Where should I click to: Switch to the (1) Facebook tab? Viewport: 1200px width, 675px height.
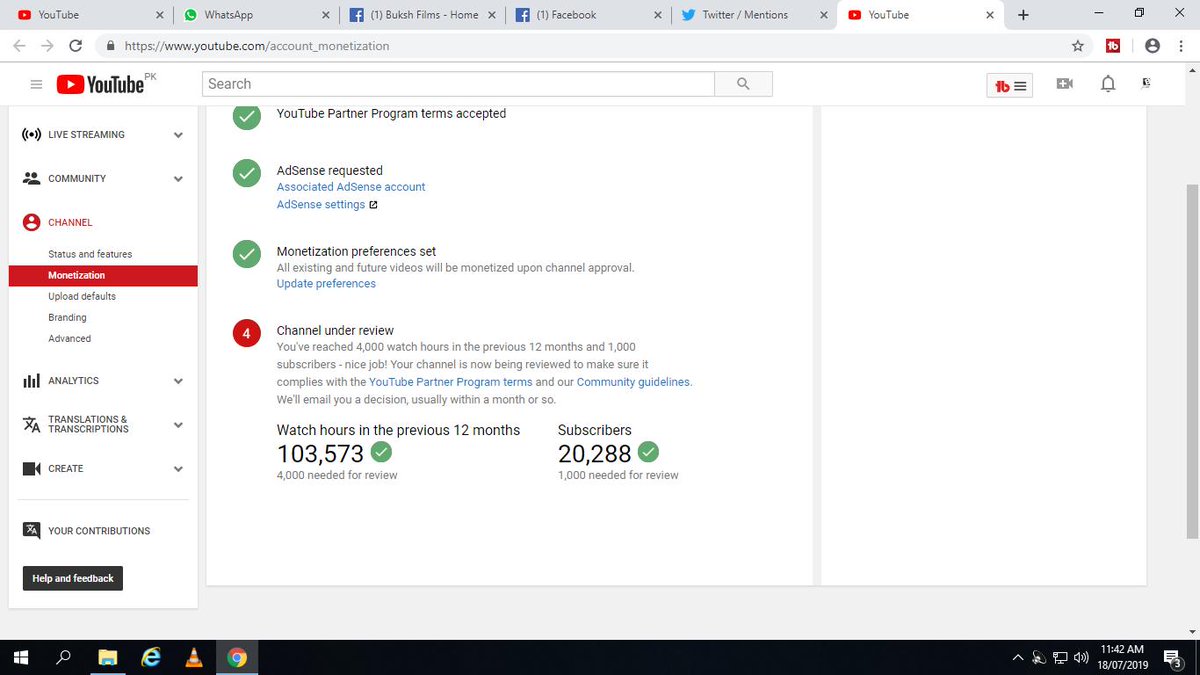tap(588, 15)
